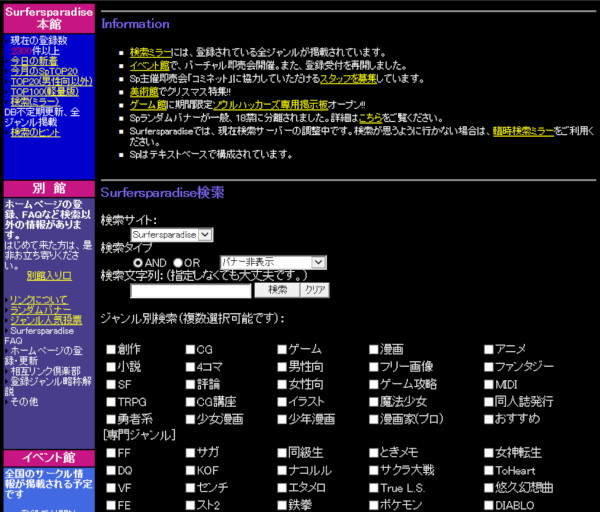Screen dimensions: 600x512
Task: Select the TRPG checkbox
Action: [x=111, y=402]
